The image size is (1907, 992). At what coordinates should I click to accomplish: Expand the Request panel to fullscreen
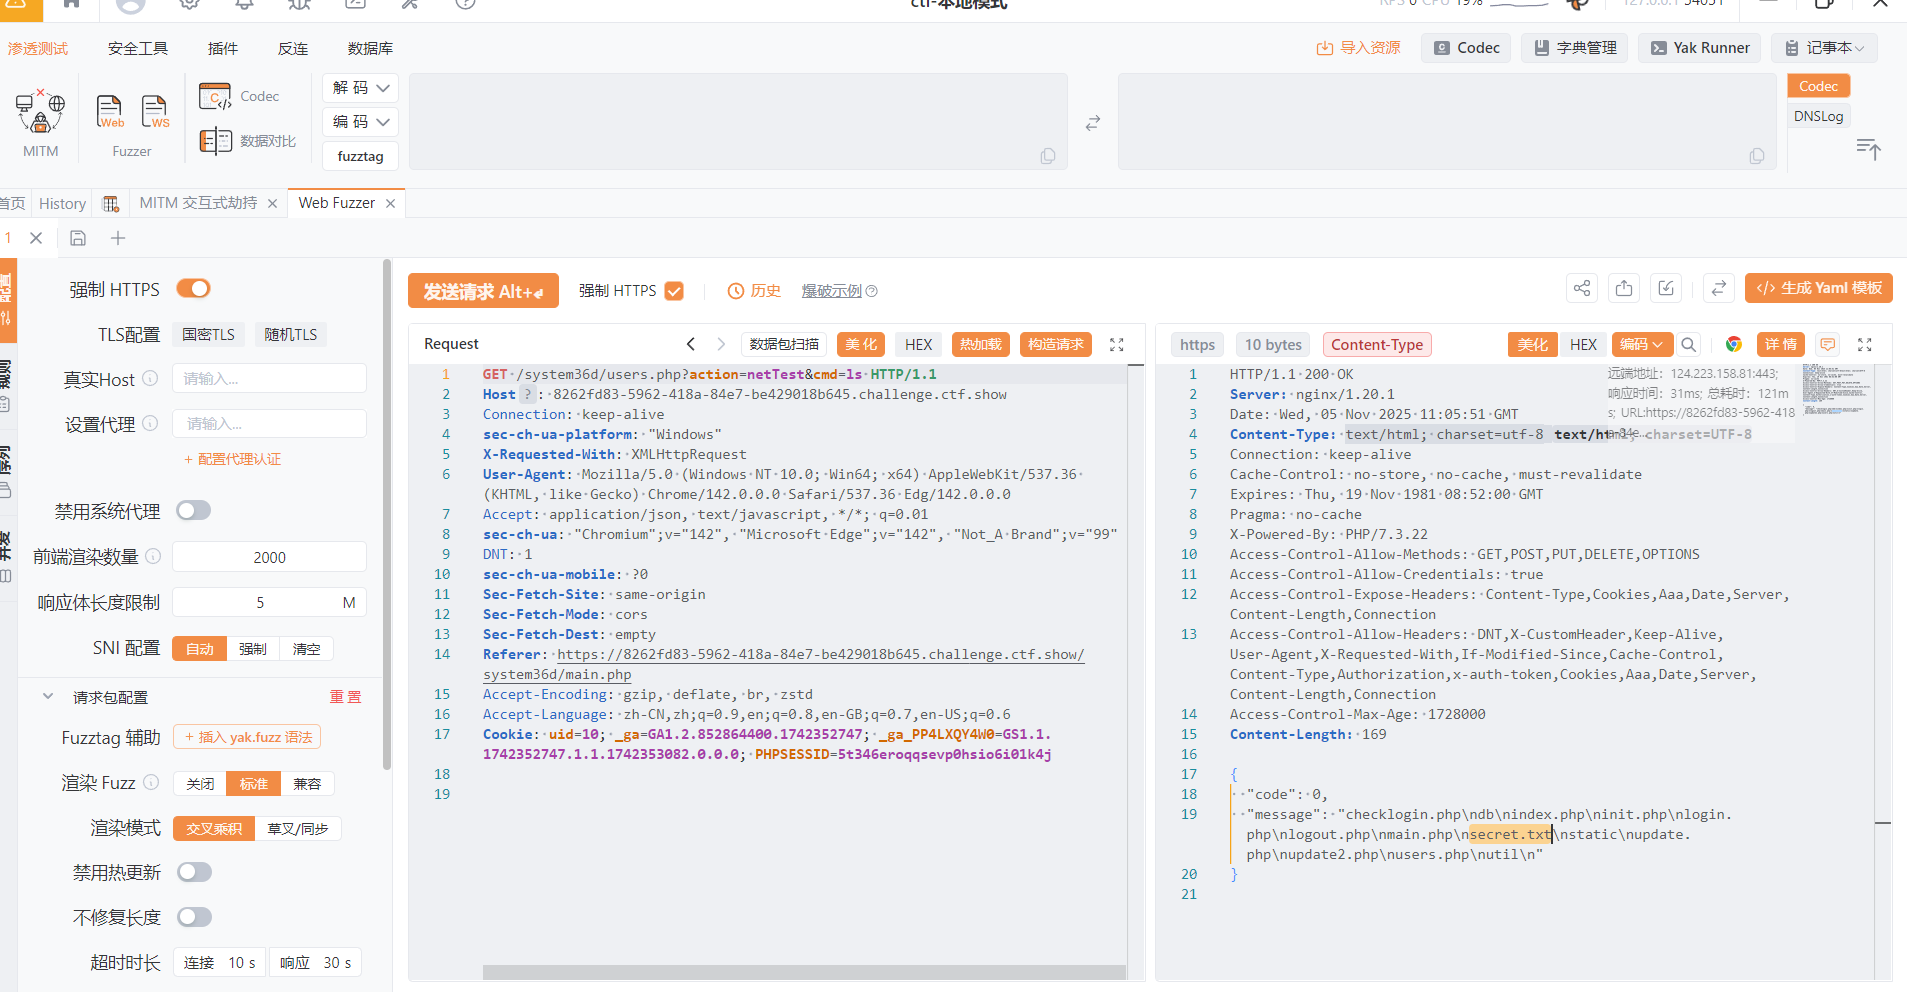click(1116, 344)
